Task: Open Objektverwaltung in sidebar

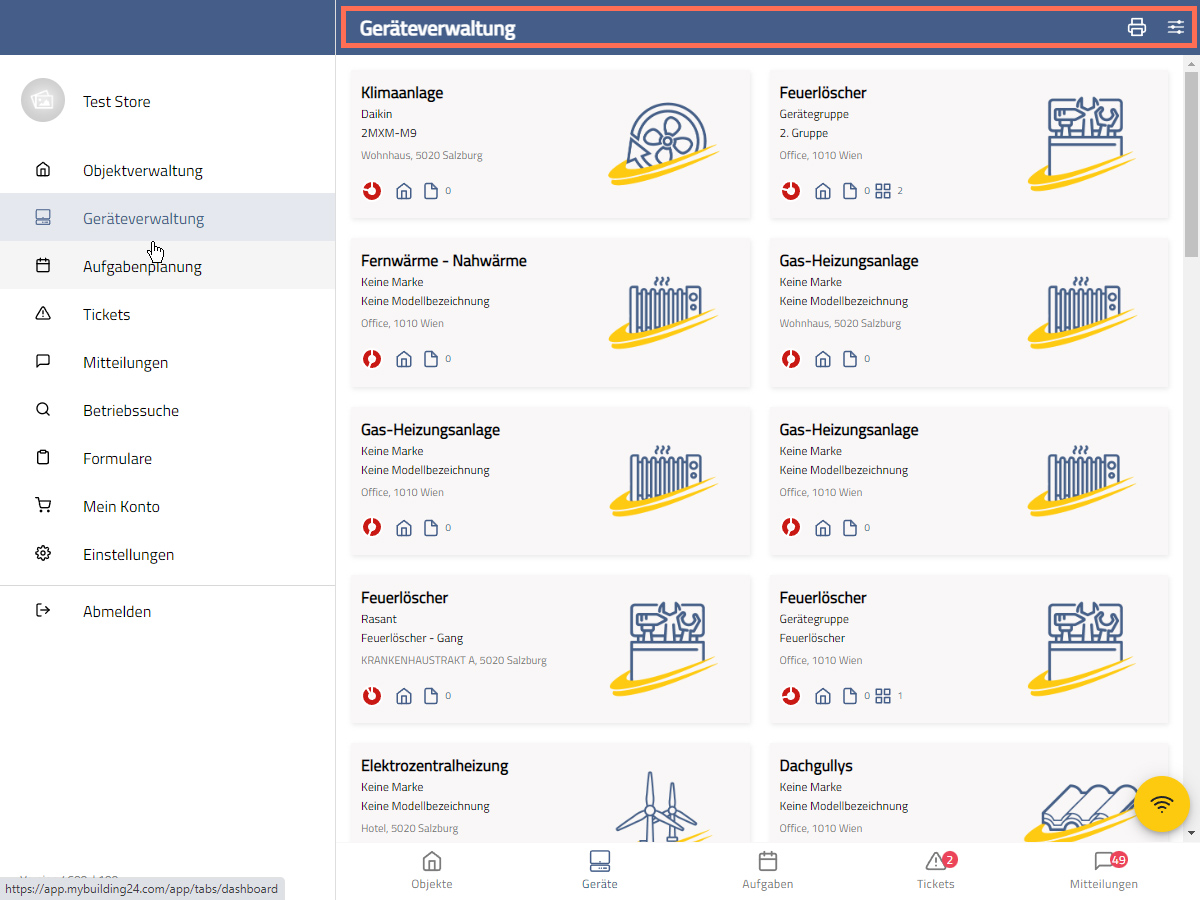Action: point(142,170)
